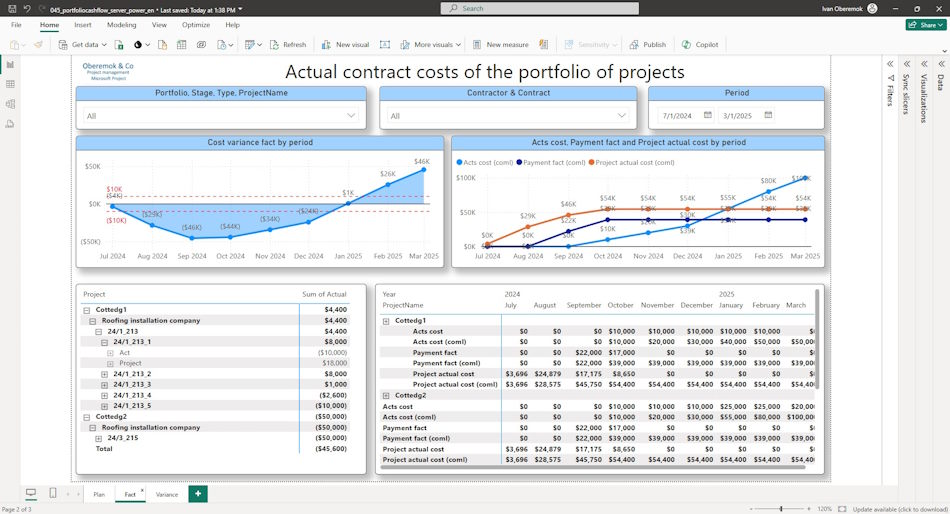Expand the Act row
950x514 pixels.
point(110,353)
